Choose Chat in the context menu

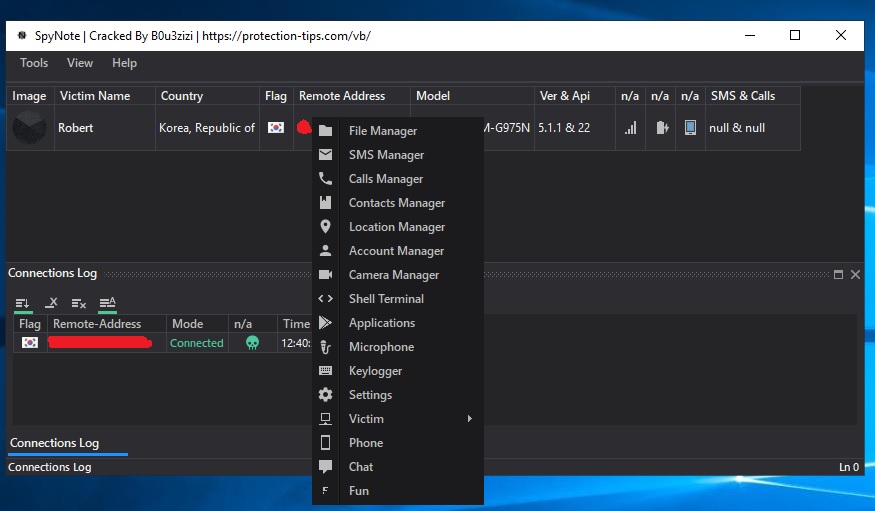397,466
